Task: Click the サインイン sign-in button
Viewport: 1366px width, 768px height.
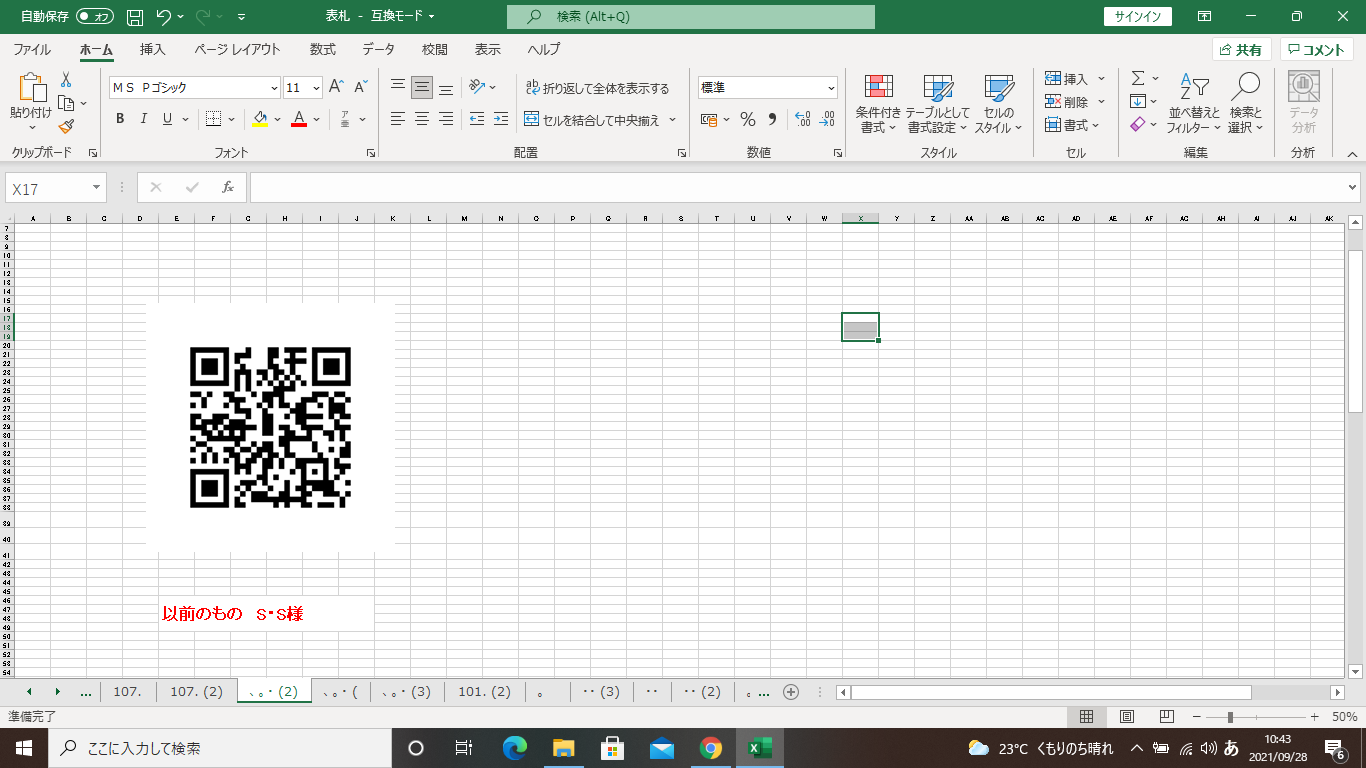Action: click(x=1138, y=17)
